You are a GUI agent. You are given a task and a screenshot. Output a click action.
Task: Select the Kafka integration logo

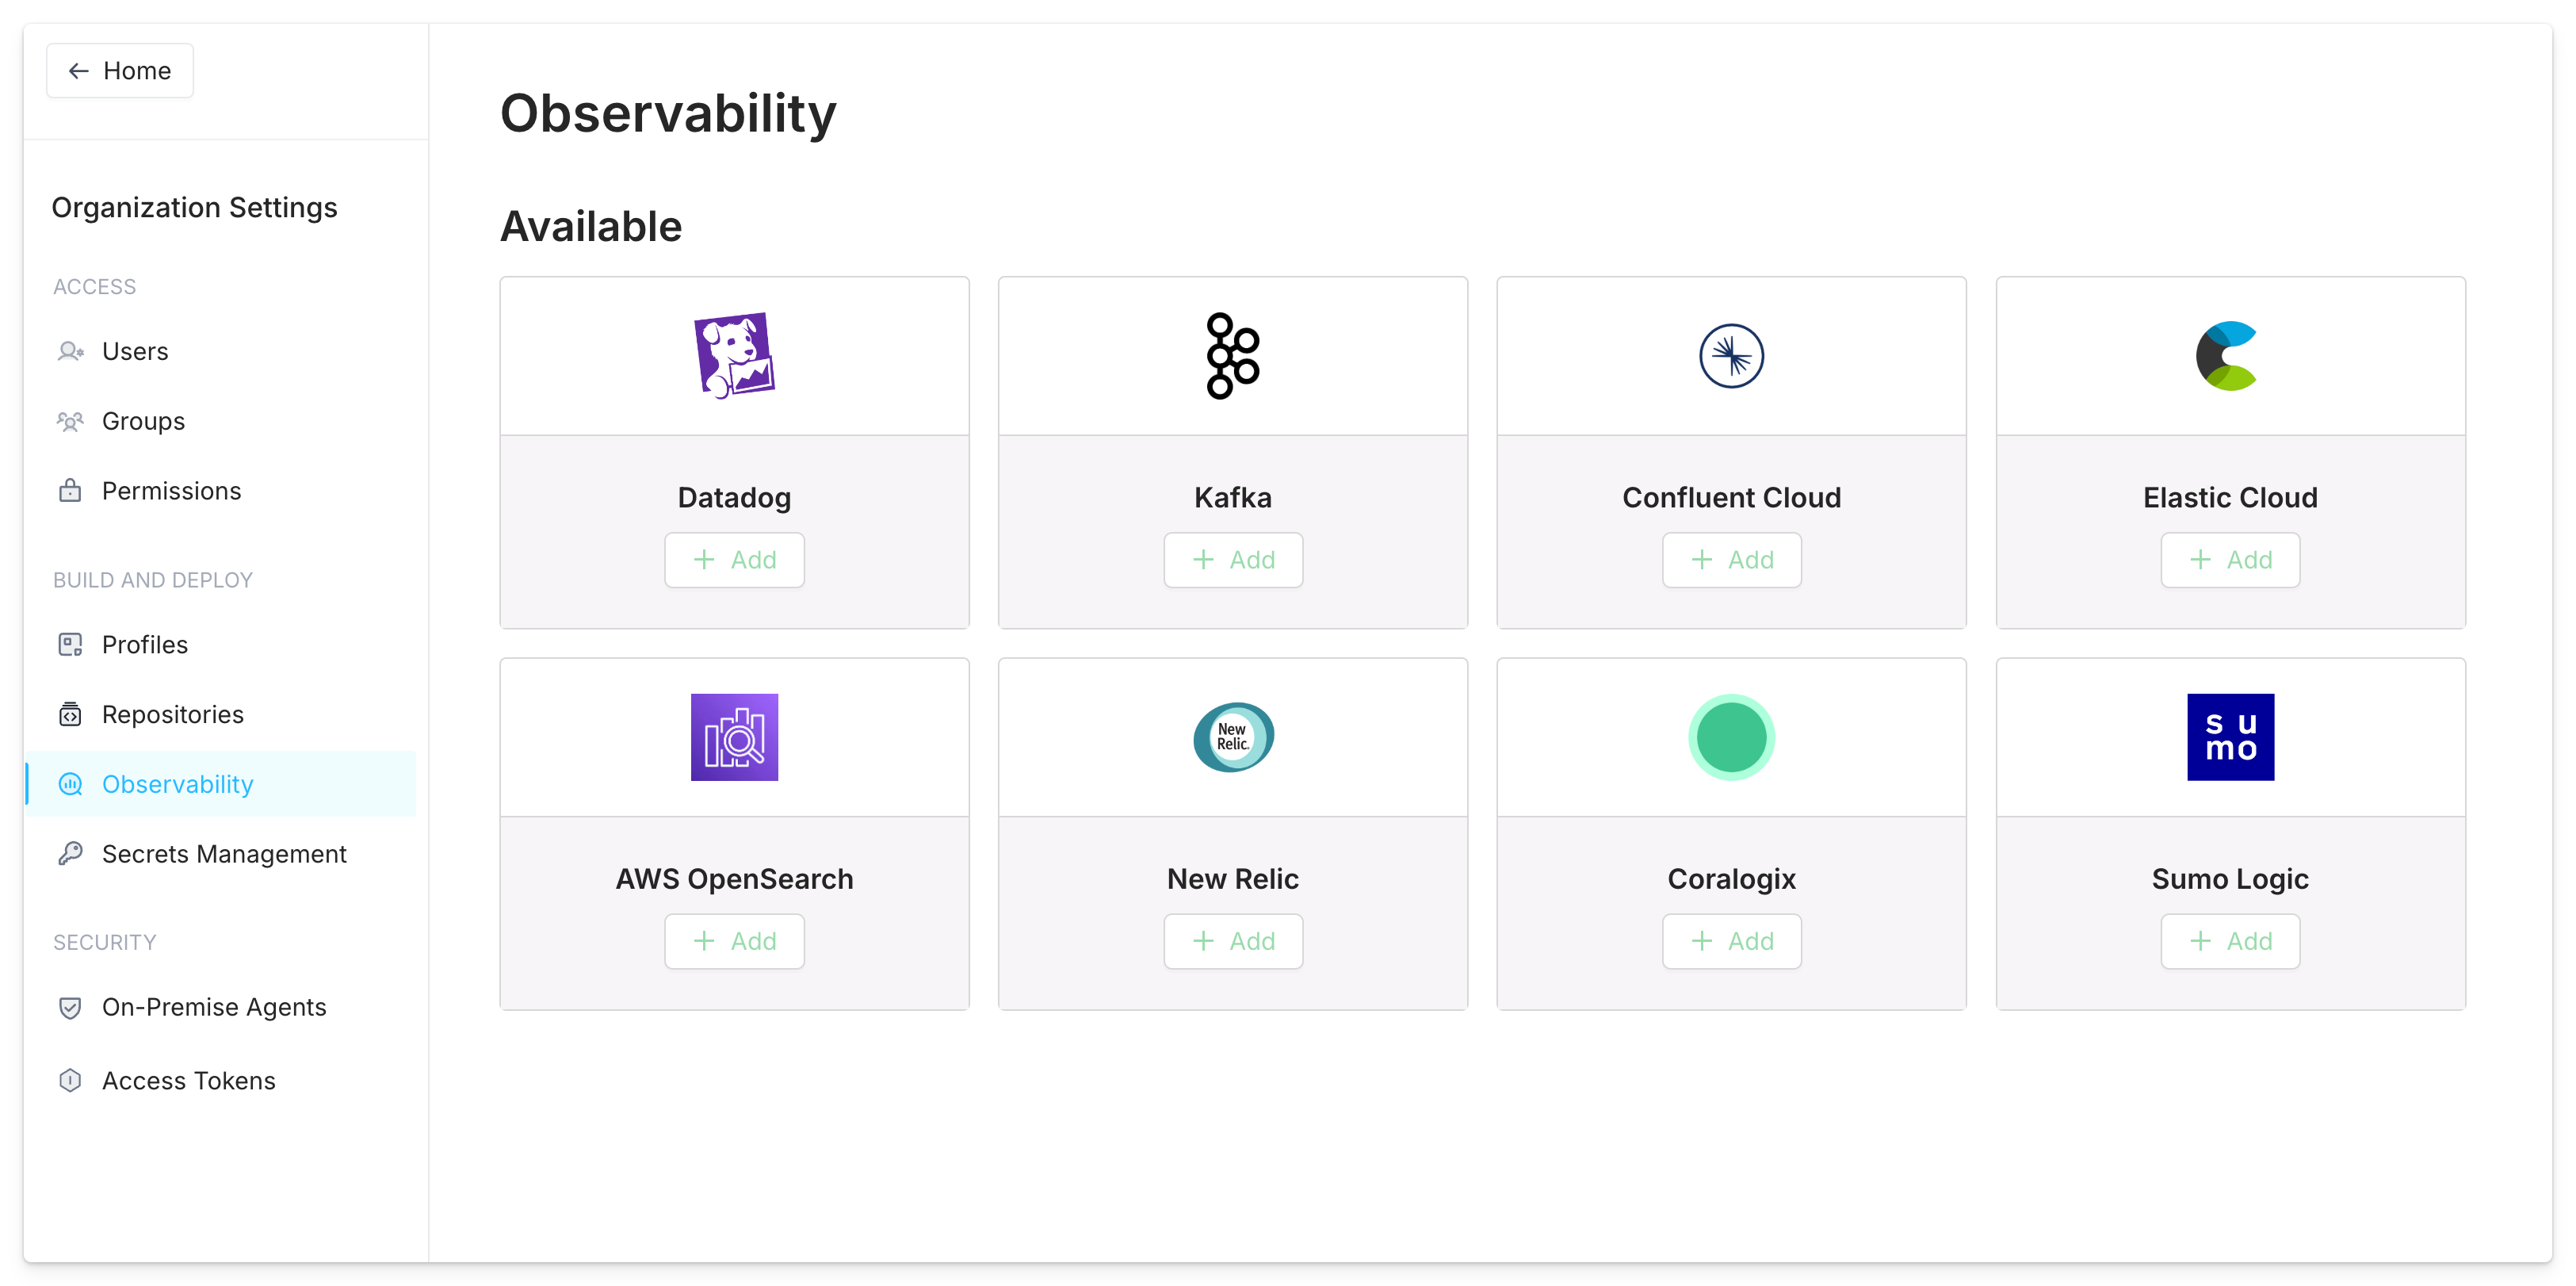(1232, 355)
